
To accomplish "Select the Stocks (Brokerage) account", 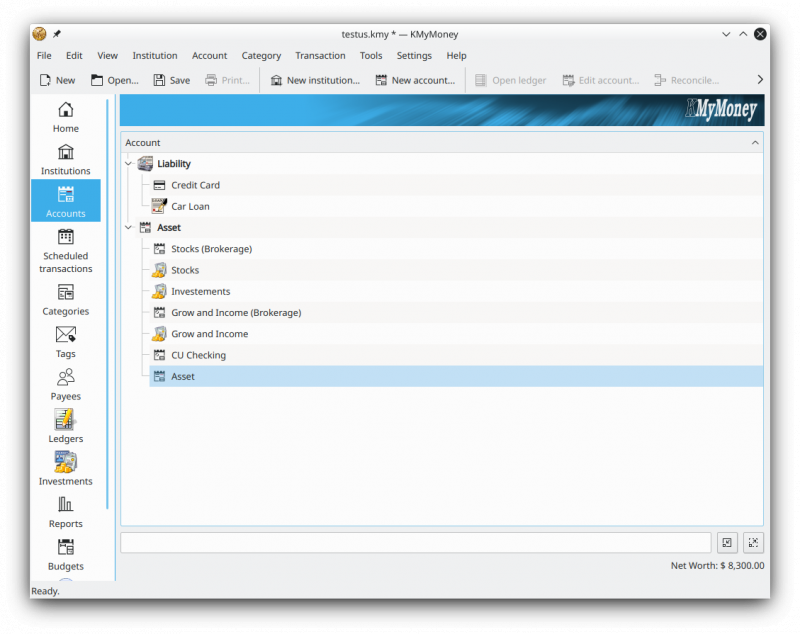I will click(x=456, y=249).
